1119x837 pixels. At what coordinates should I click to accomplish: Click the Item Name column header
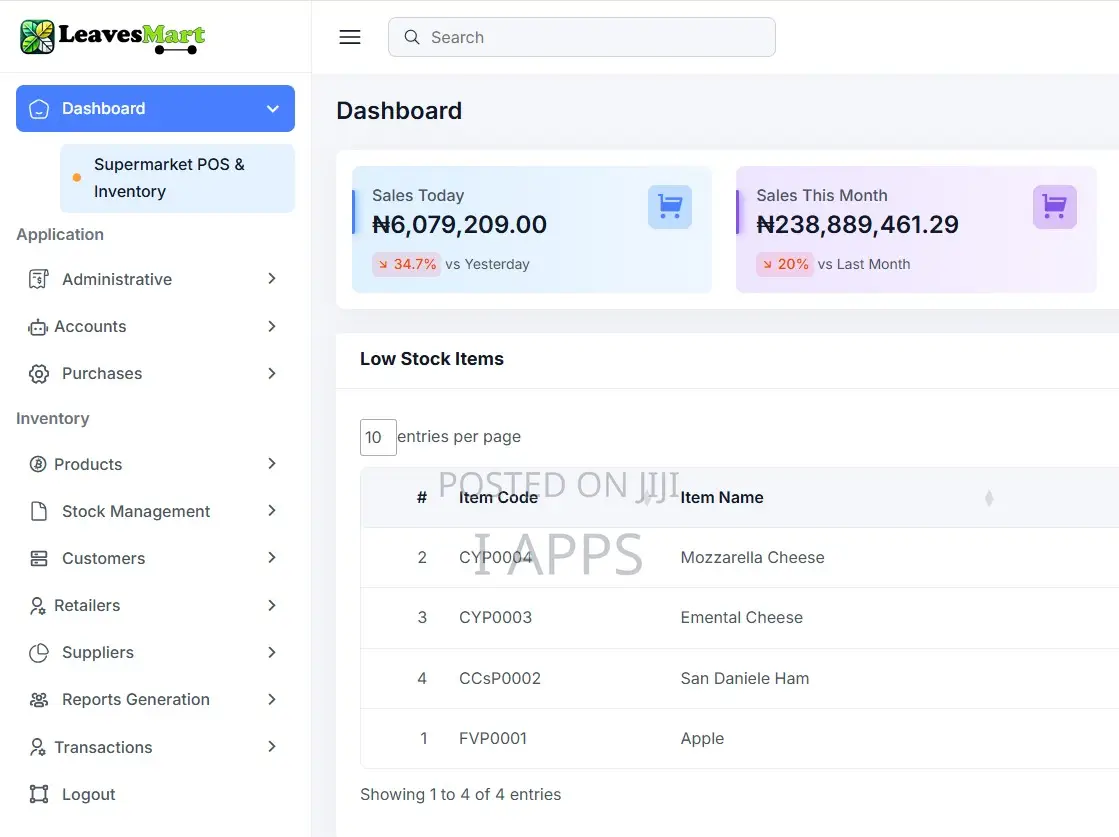[721, 498]
